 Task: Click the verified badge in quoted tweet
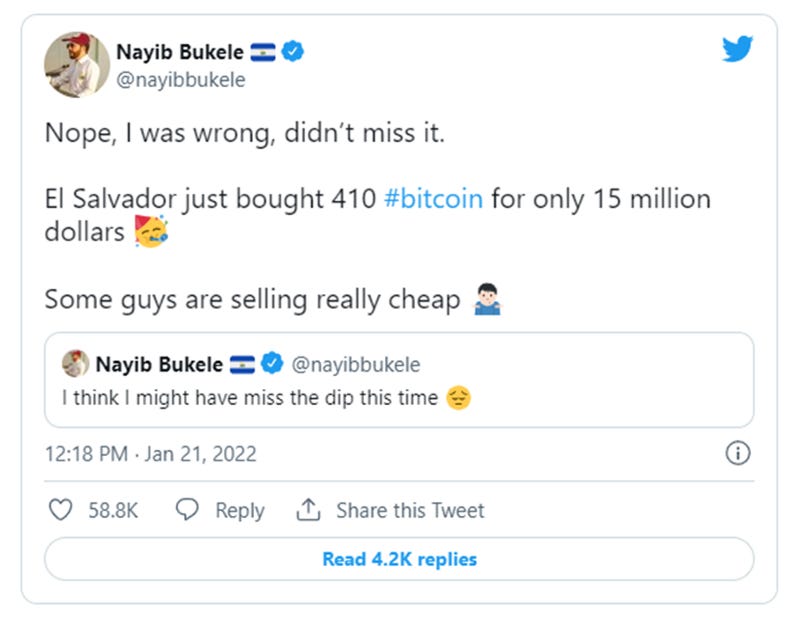272,364
